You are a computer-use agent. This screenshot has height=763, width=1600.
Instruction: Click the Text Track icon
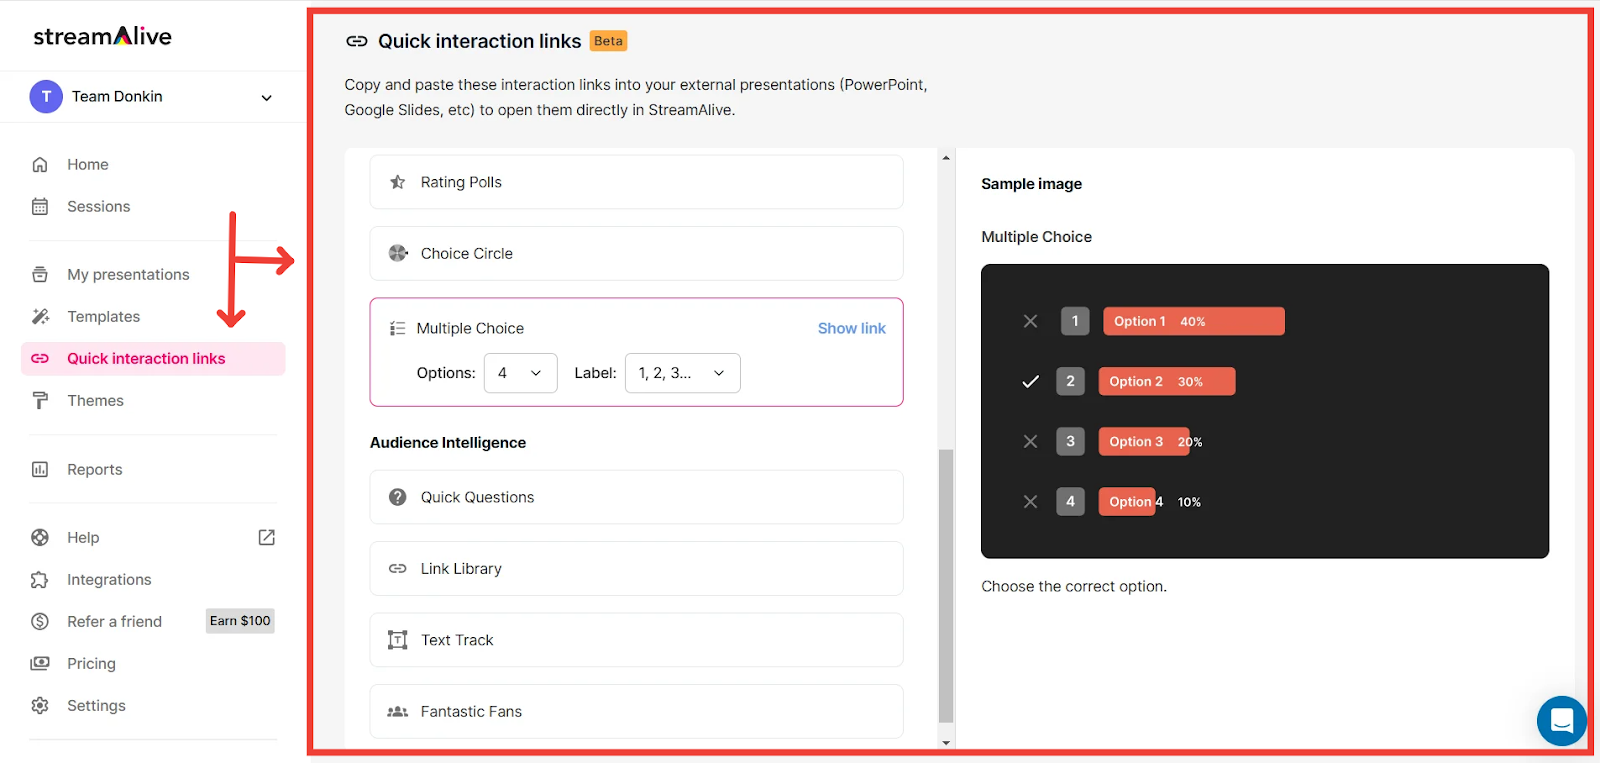(x=398, y=640)
